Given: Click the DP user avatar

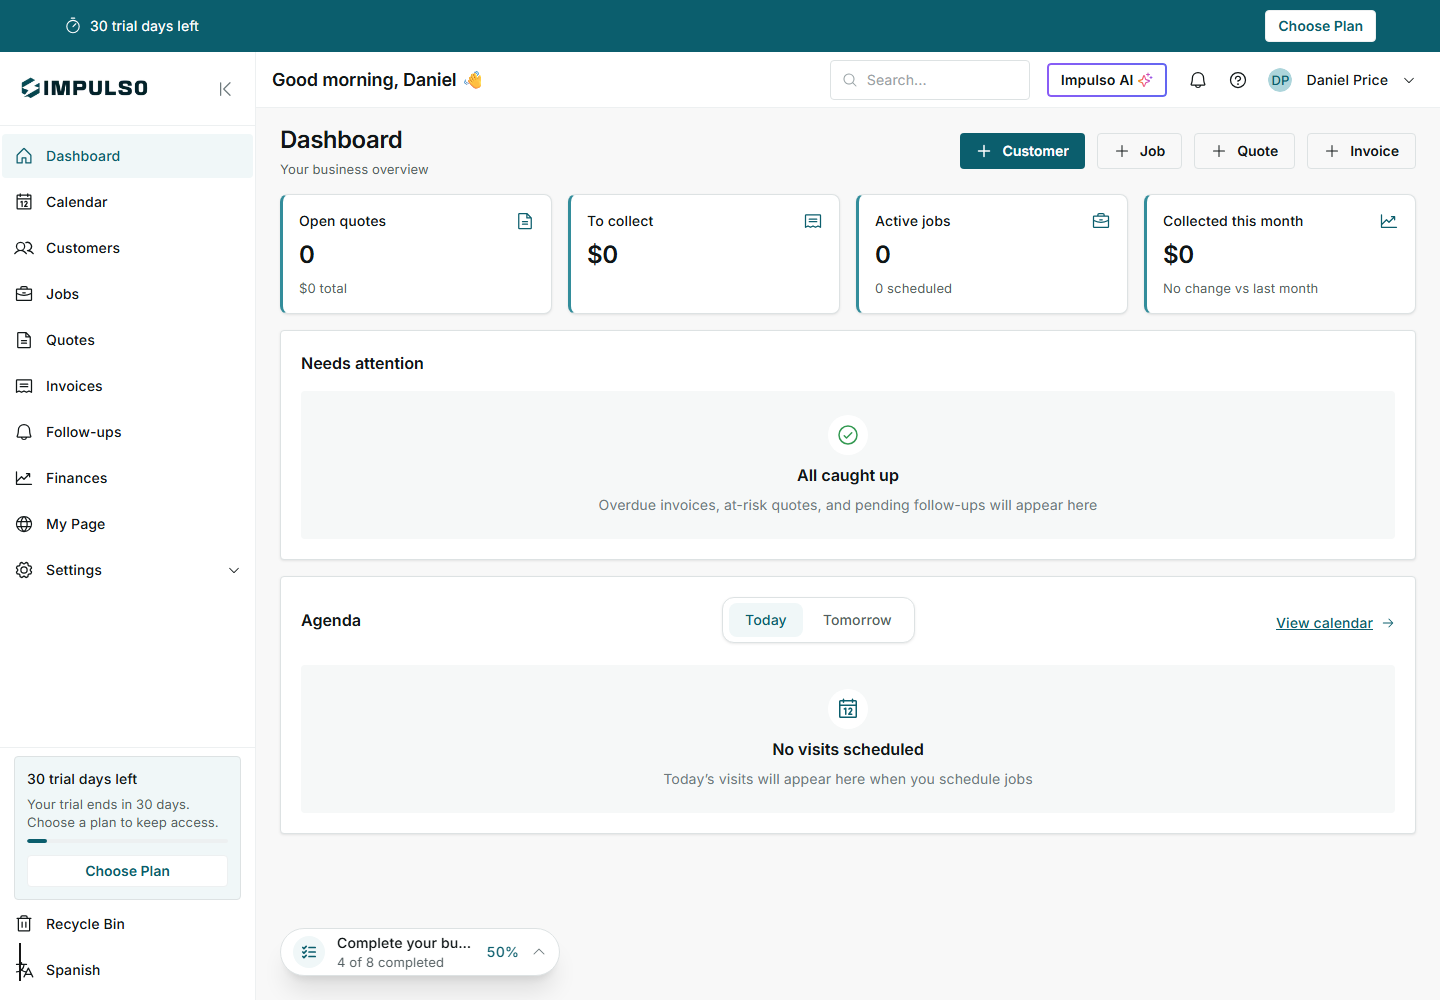Looking at the screenshot, I should (1280, 80).
